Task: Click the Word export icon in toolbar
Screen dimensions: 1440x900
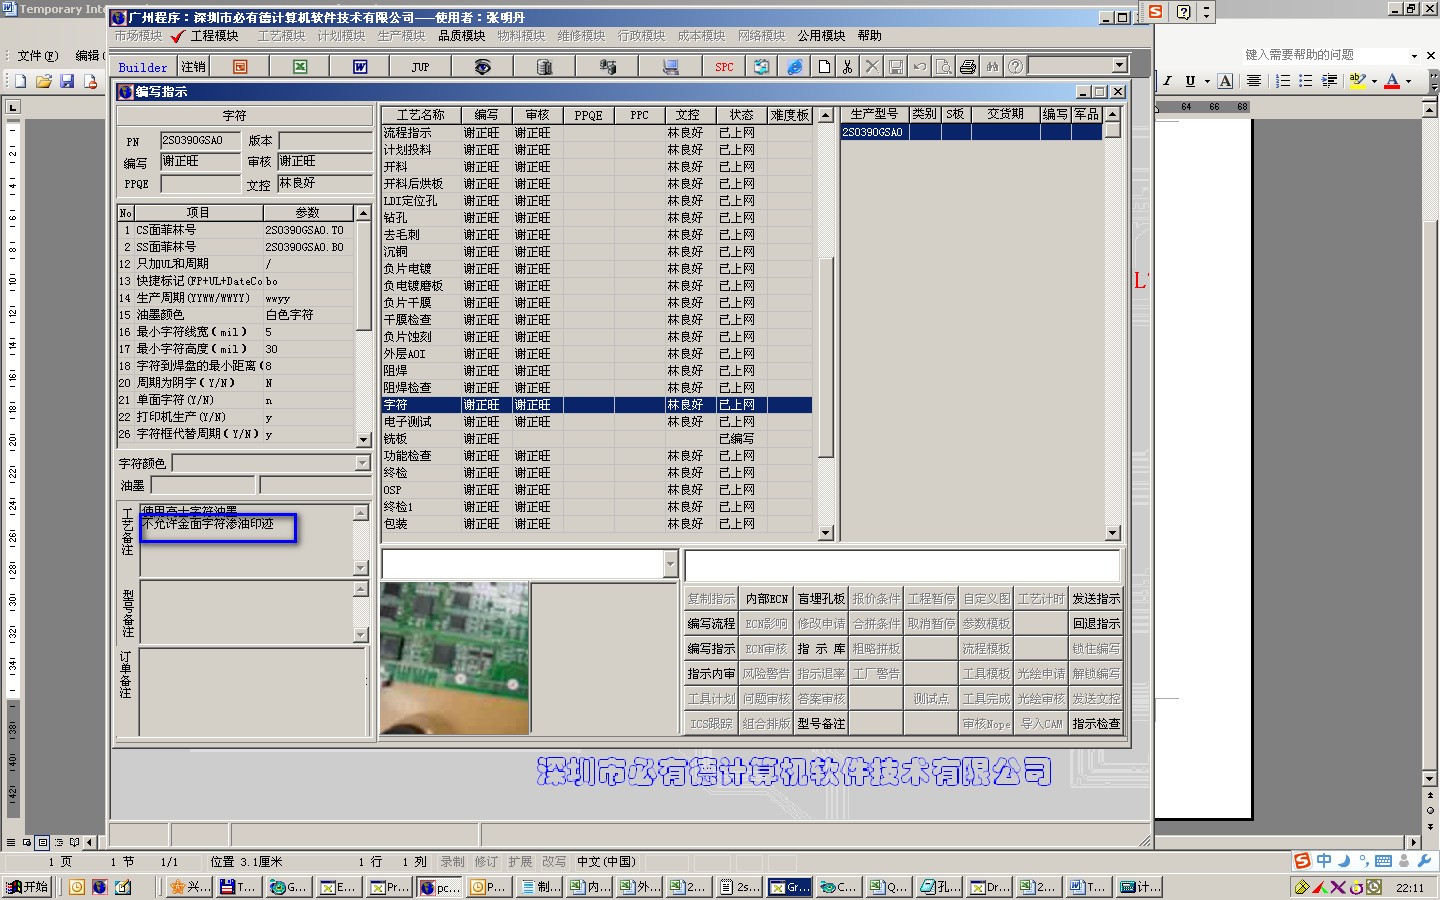Action: point(360,67)
